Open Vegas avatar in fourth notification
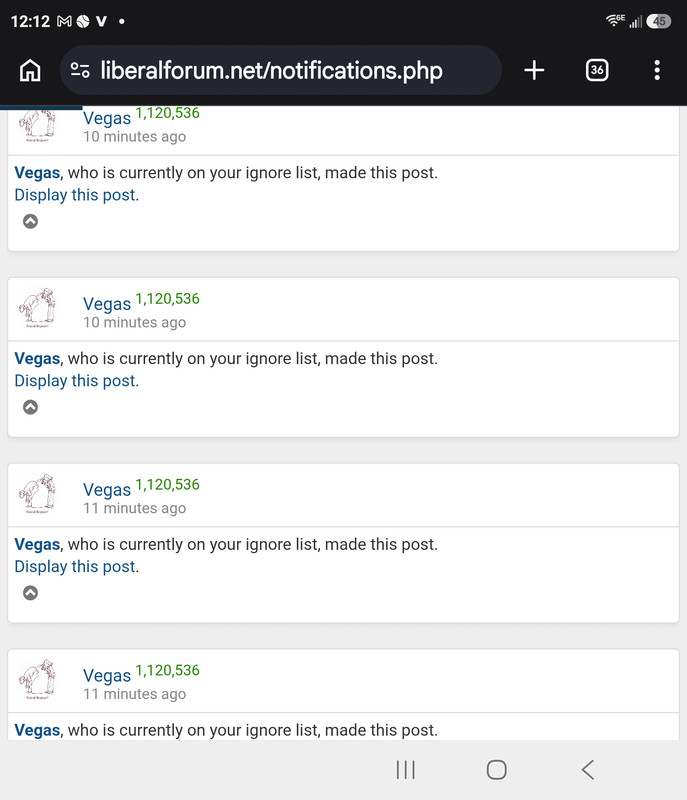 (37, 679)
